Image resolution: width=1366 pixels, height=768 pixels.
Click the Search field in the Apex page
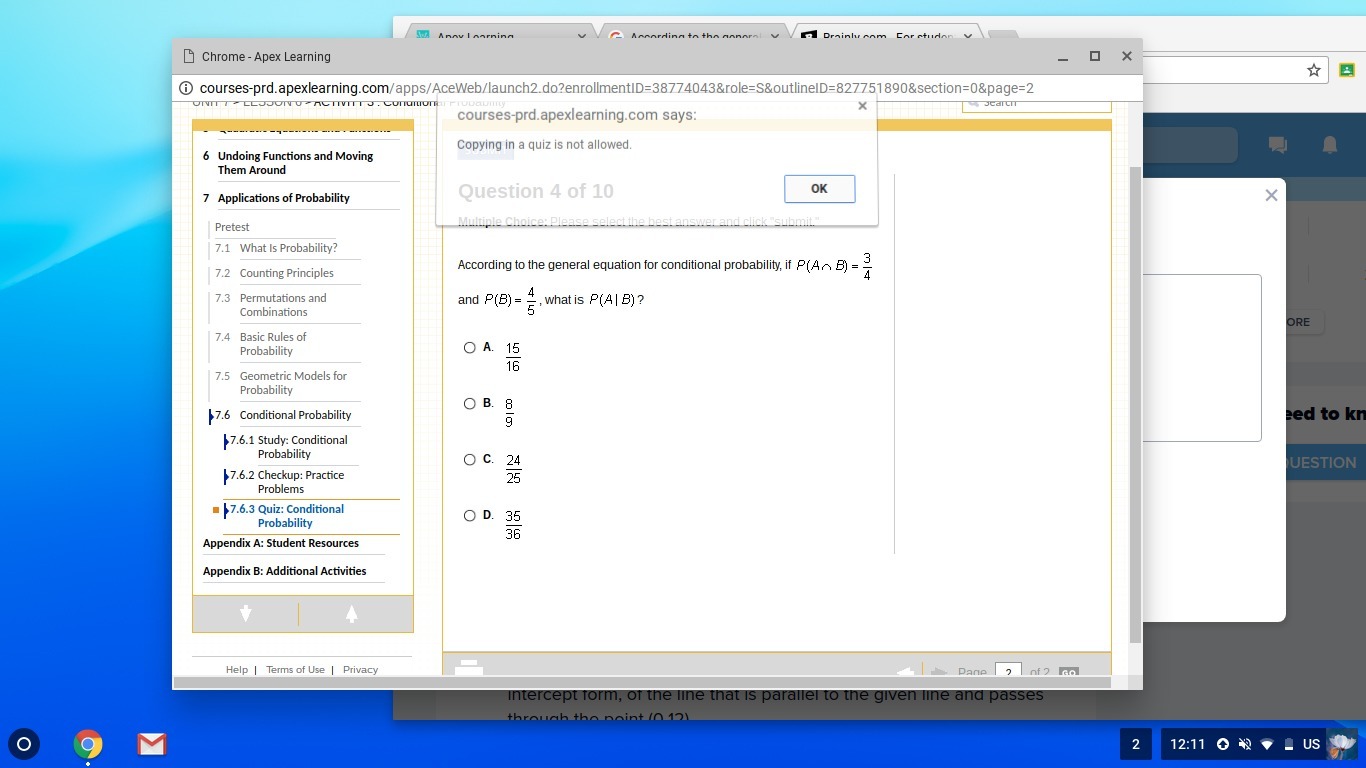click(x=1037, y=104)
